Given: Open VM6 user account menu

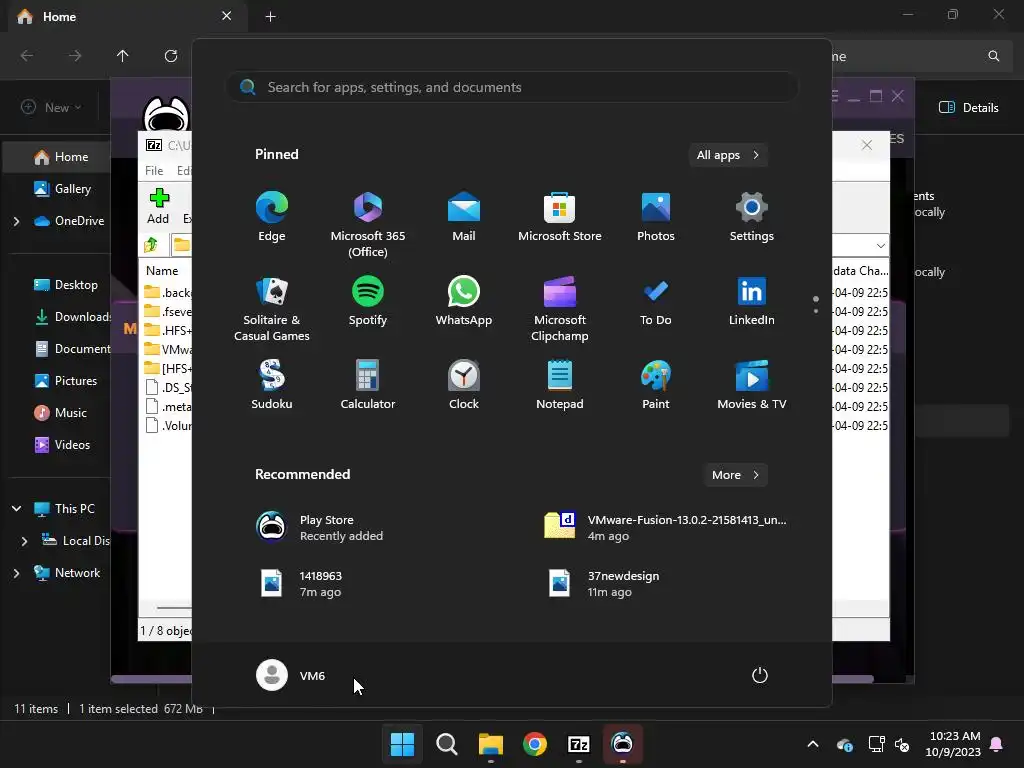Looking at the screenshot, I should tap(291, 675).
